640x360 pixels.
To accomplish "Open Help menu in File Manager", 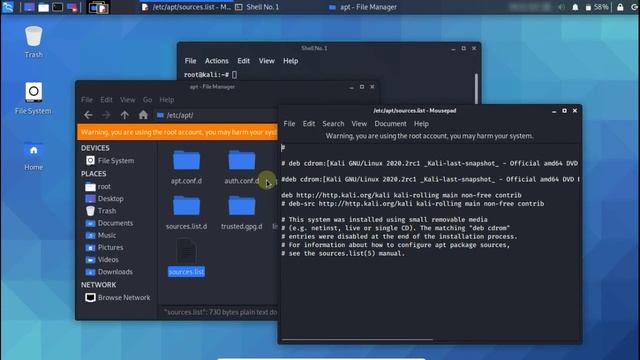I will coord(167,100).
